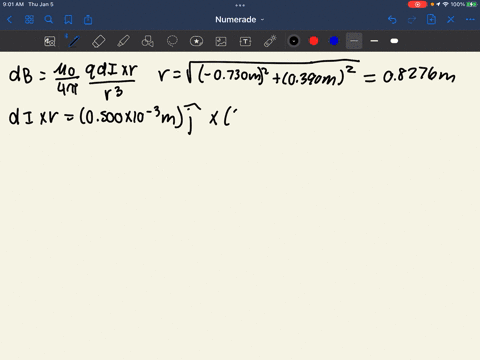Image resolution: width=480 pixels, height=360 pixels.
Task: Select the Lasso tool
Action: click(x=172, y=41)
